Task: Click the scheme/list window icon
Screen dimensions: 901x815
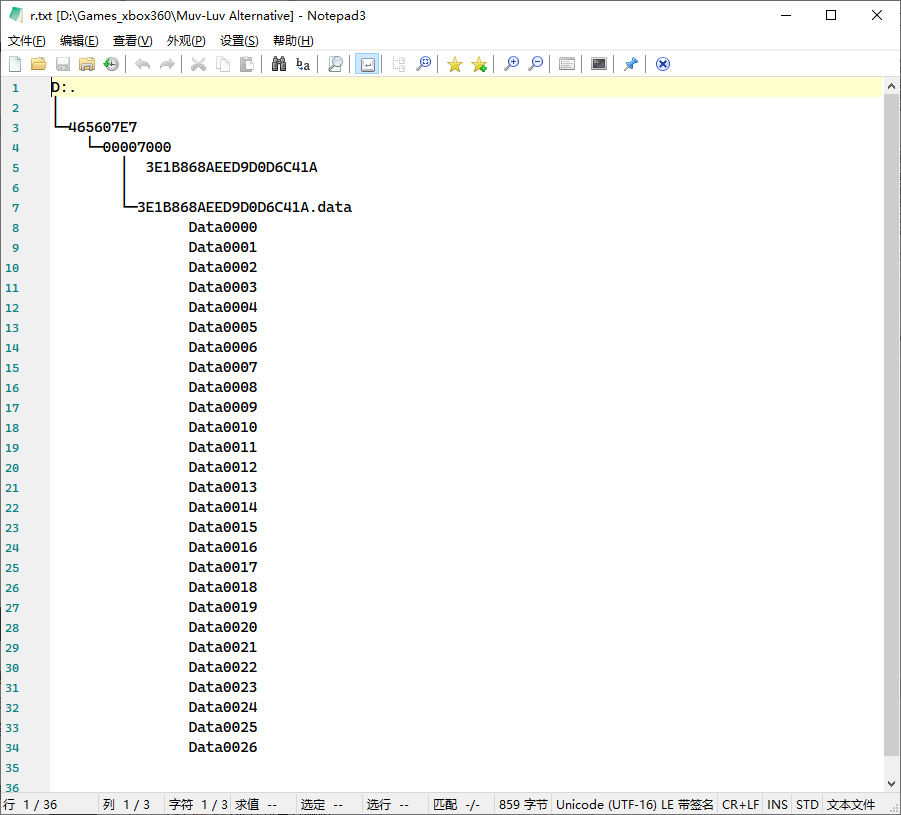Action: (x=567, y=64)
